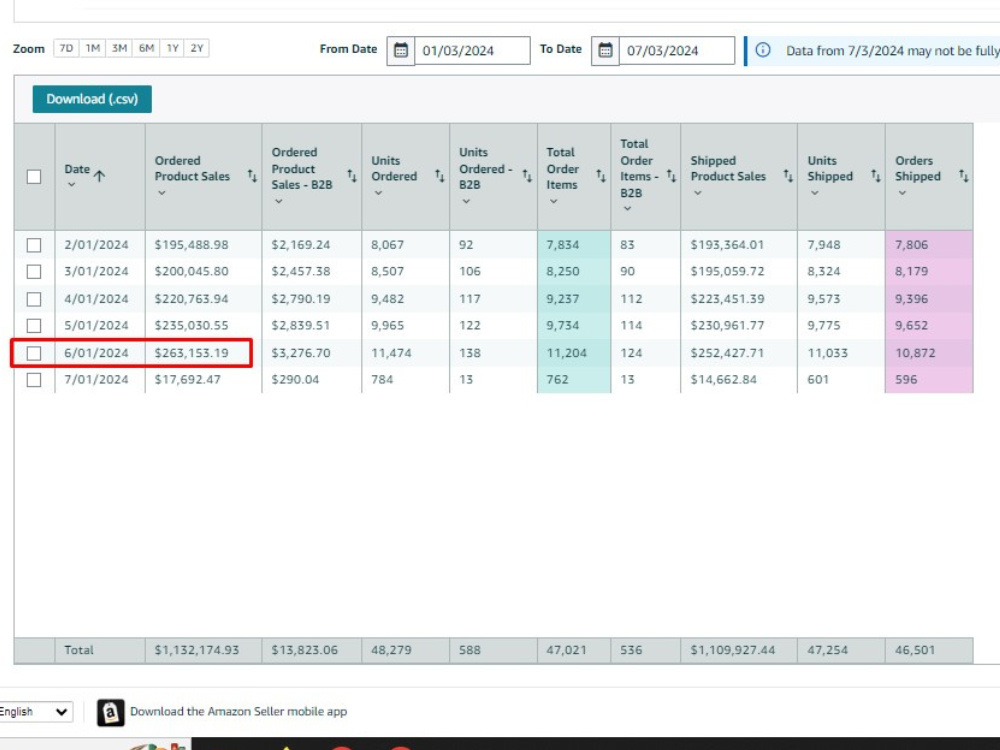Check the 3/01/2024 row checkbox

34,272
